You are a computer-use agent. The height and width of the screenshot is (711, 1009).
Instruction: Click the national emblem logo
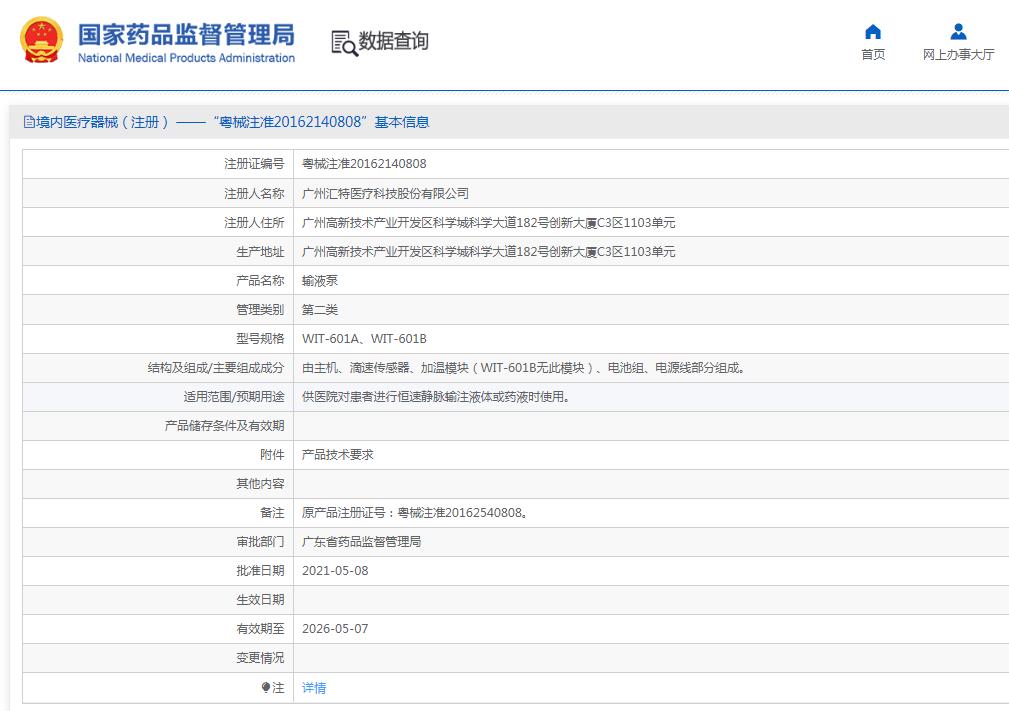coord(42,40)
